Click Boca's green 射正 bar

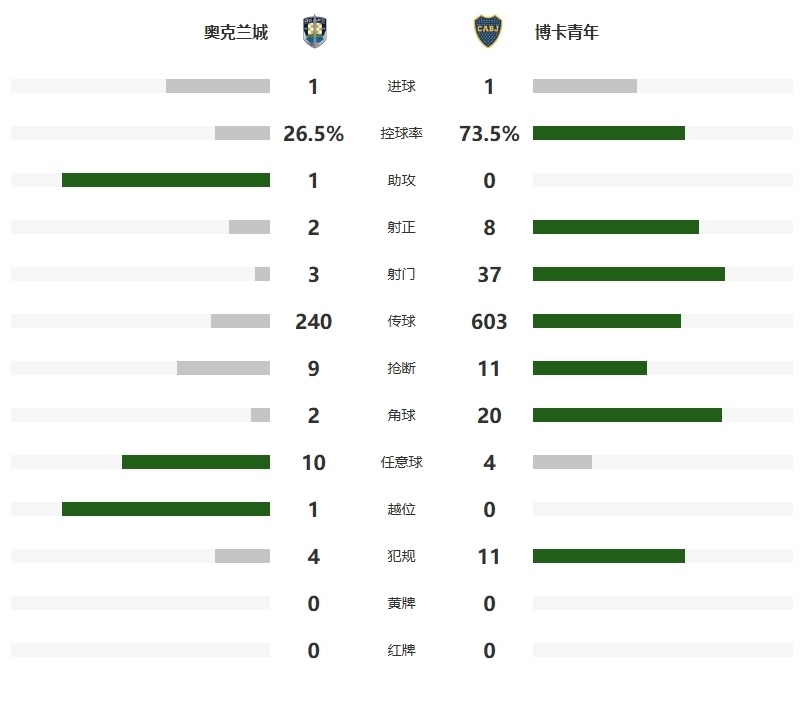tap(616, 227)
